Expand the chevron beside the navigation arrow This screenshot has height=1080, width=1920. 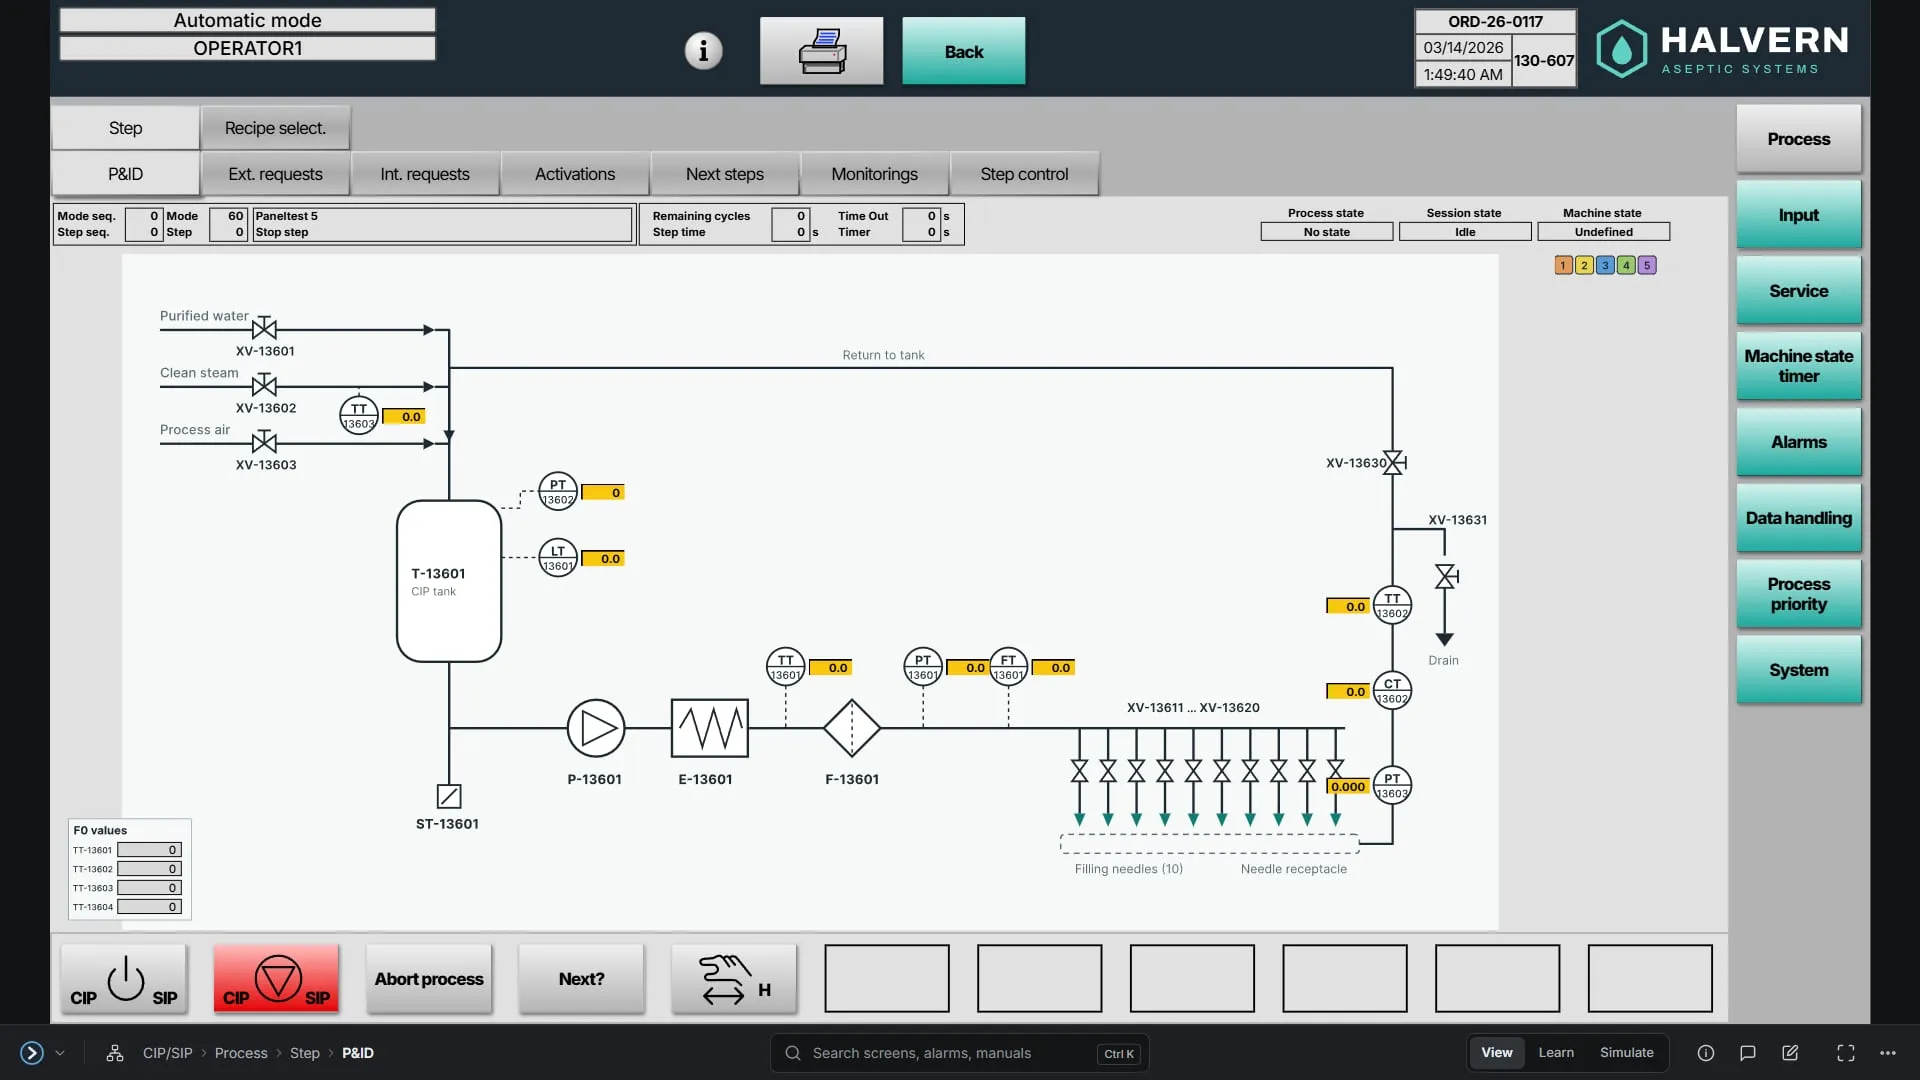coord(60,1053)
